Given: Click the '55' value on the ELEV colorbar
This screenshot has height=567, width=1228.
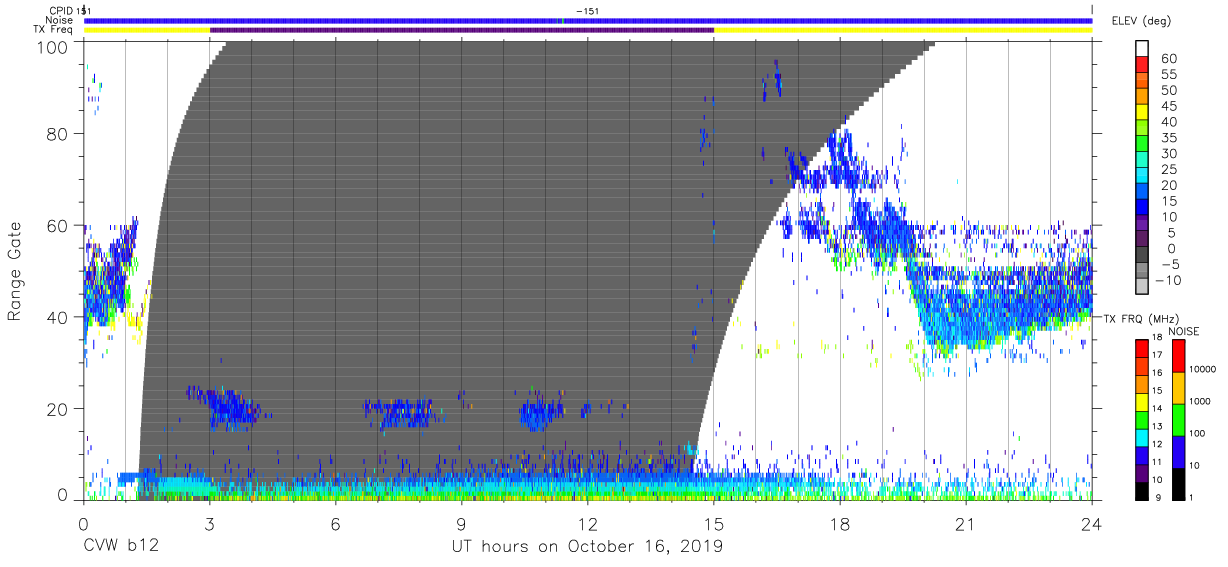Looking at the screenshot, I should (1169, 75).
